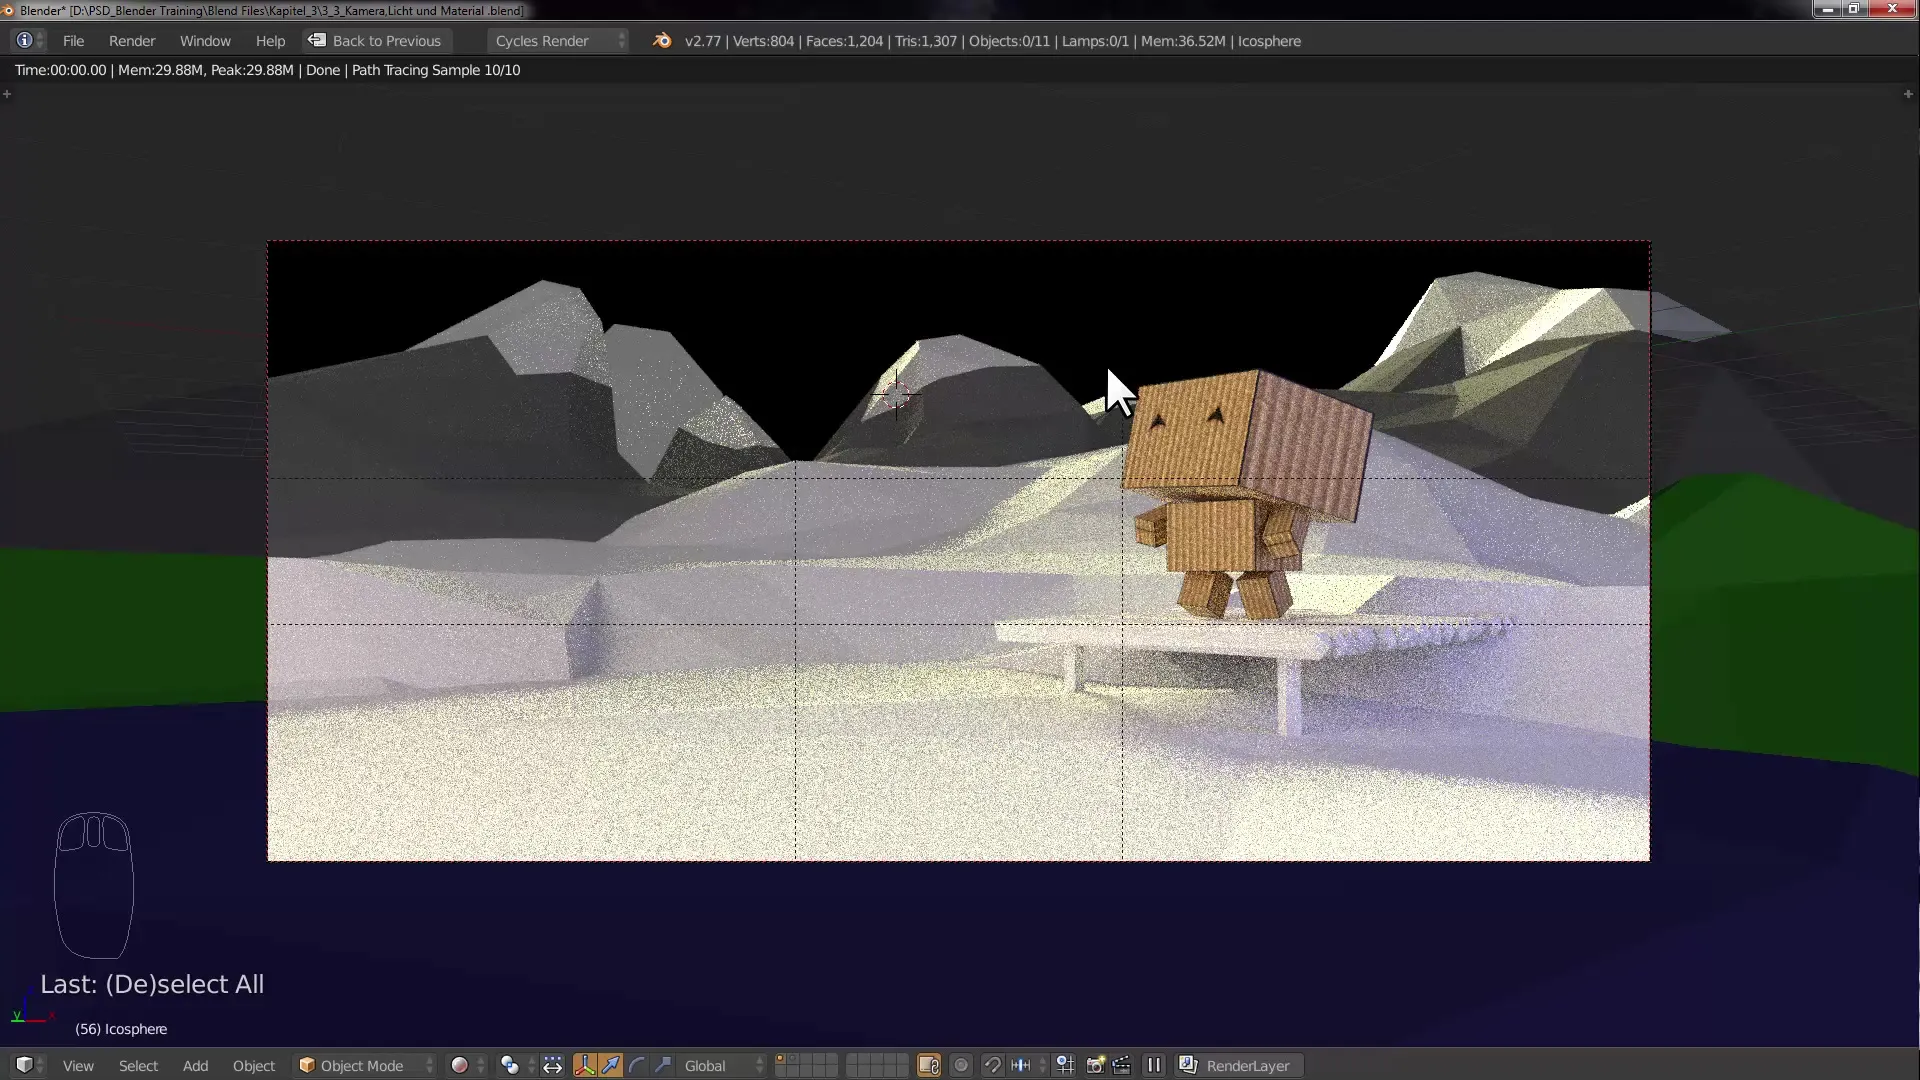Viewport: 1920px width, 1080px height.
Task: Open the Select menu in viewport header
Action: [138, 1066]
